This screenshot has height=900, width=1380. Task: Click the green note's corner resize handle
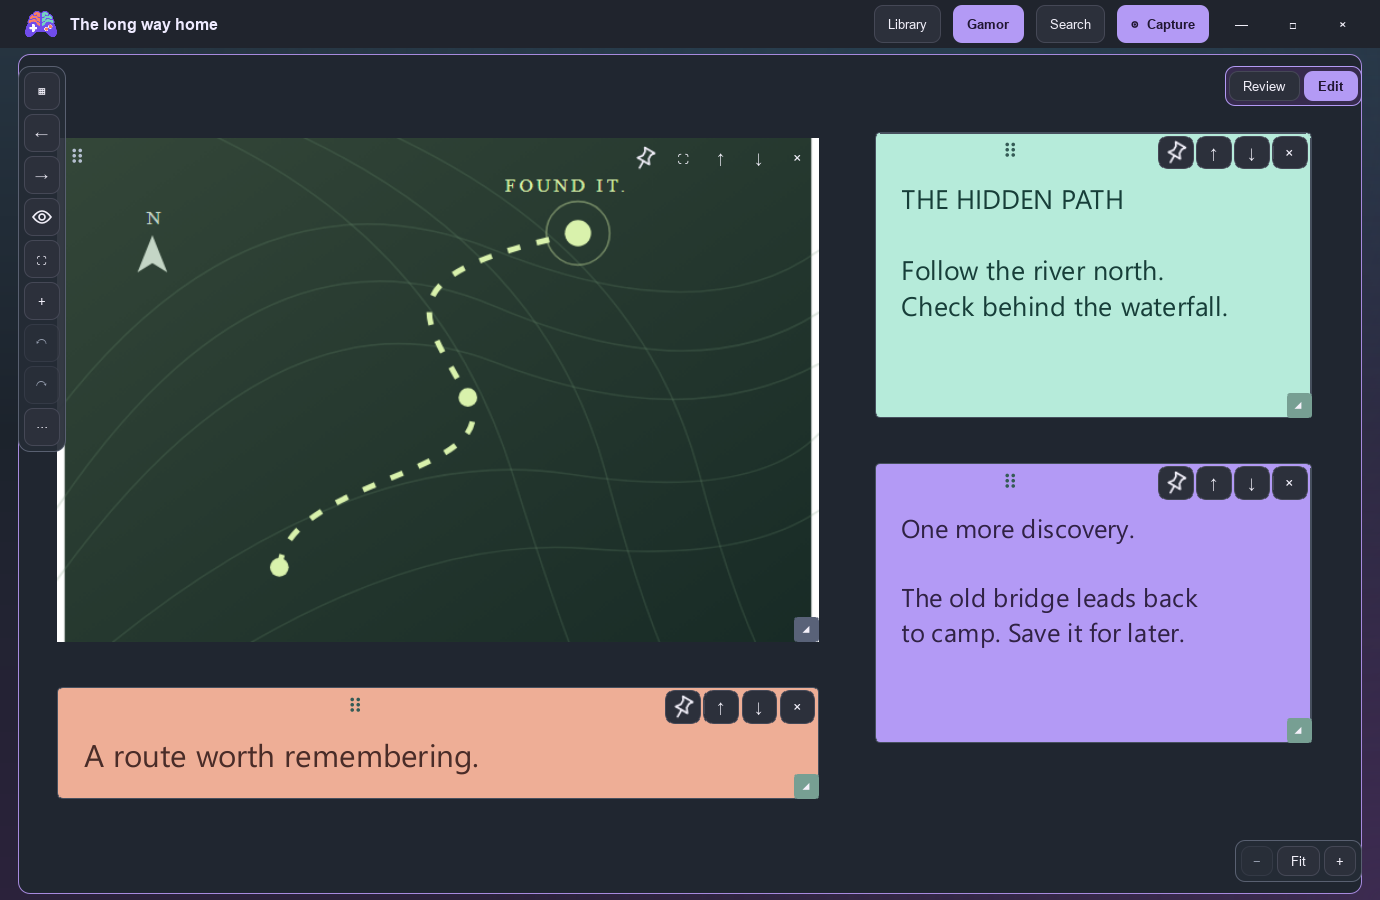[1299, 405]
